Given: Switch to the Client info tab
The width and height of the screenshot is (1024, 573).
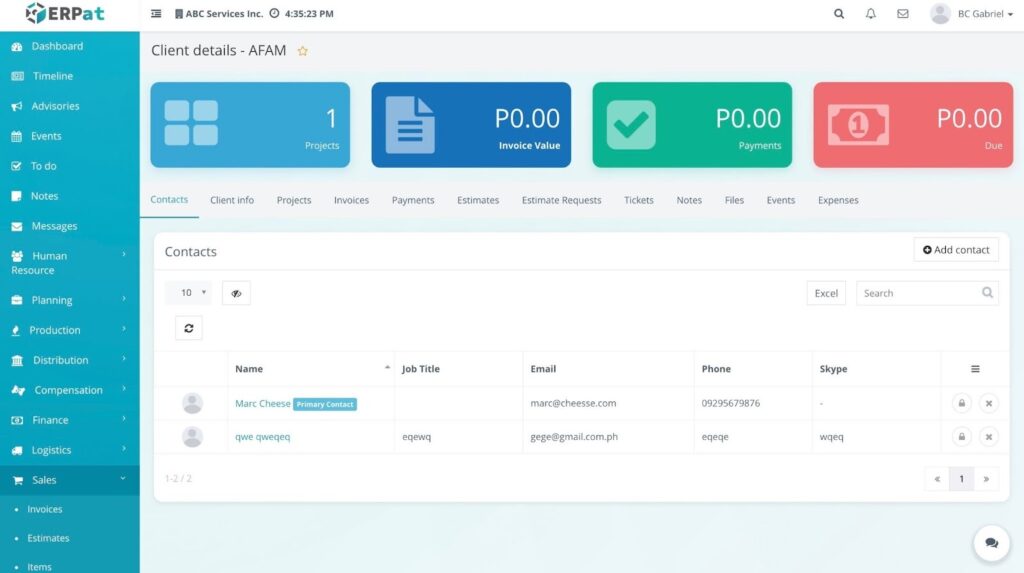Looking at the screenshot, I should (232, 200).
